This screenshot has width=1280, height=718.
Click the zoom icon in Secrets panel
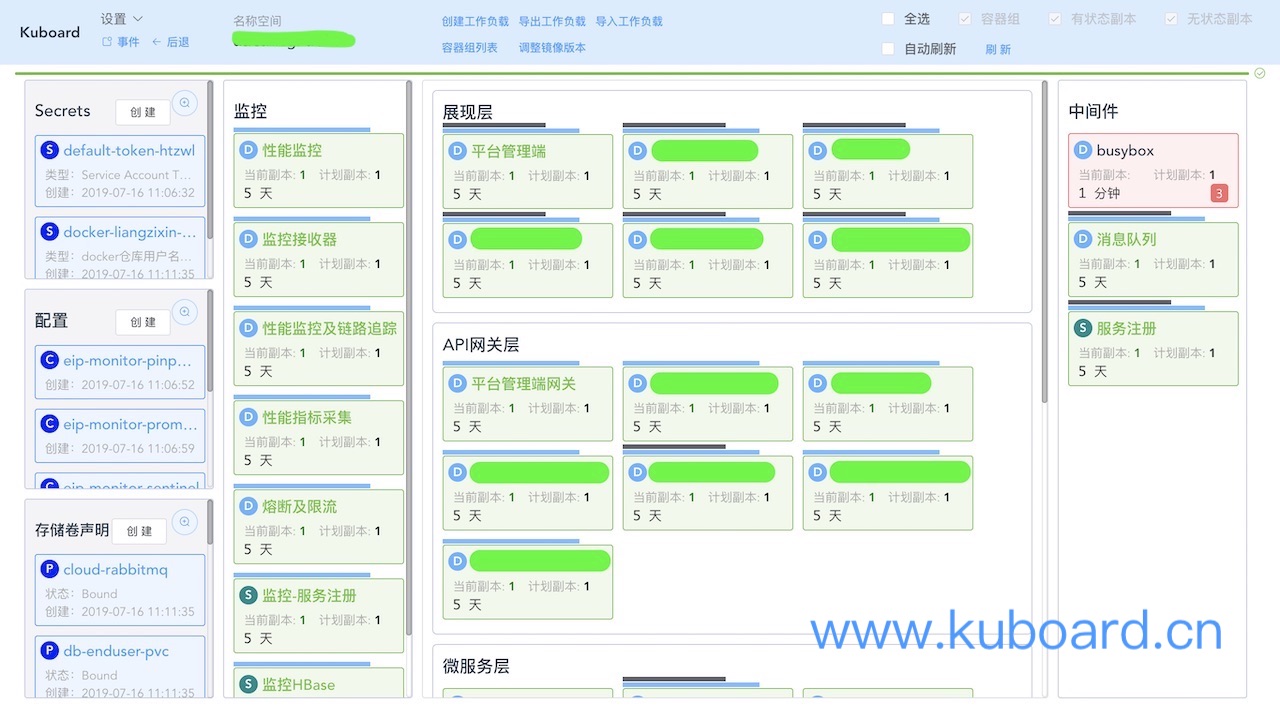185,102
